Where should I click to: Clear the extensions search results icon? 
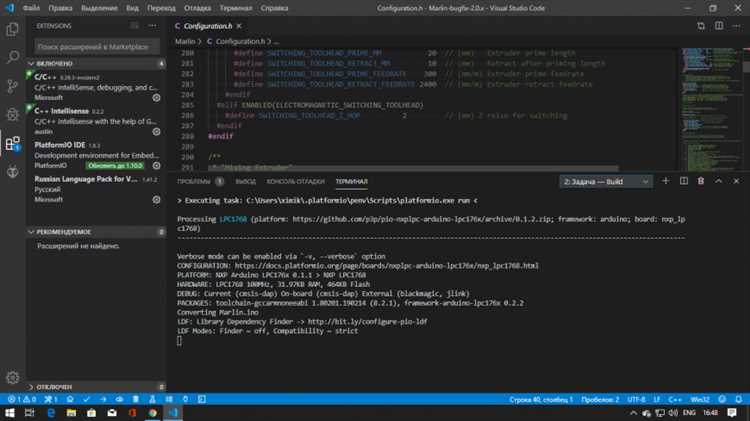click(134, 26)
